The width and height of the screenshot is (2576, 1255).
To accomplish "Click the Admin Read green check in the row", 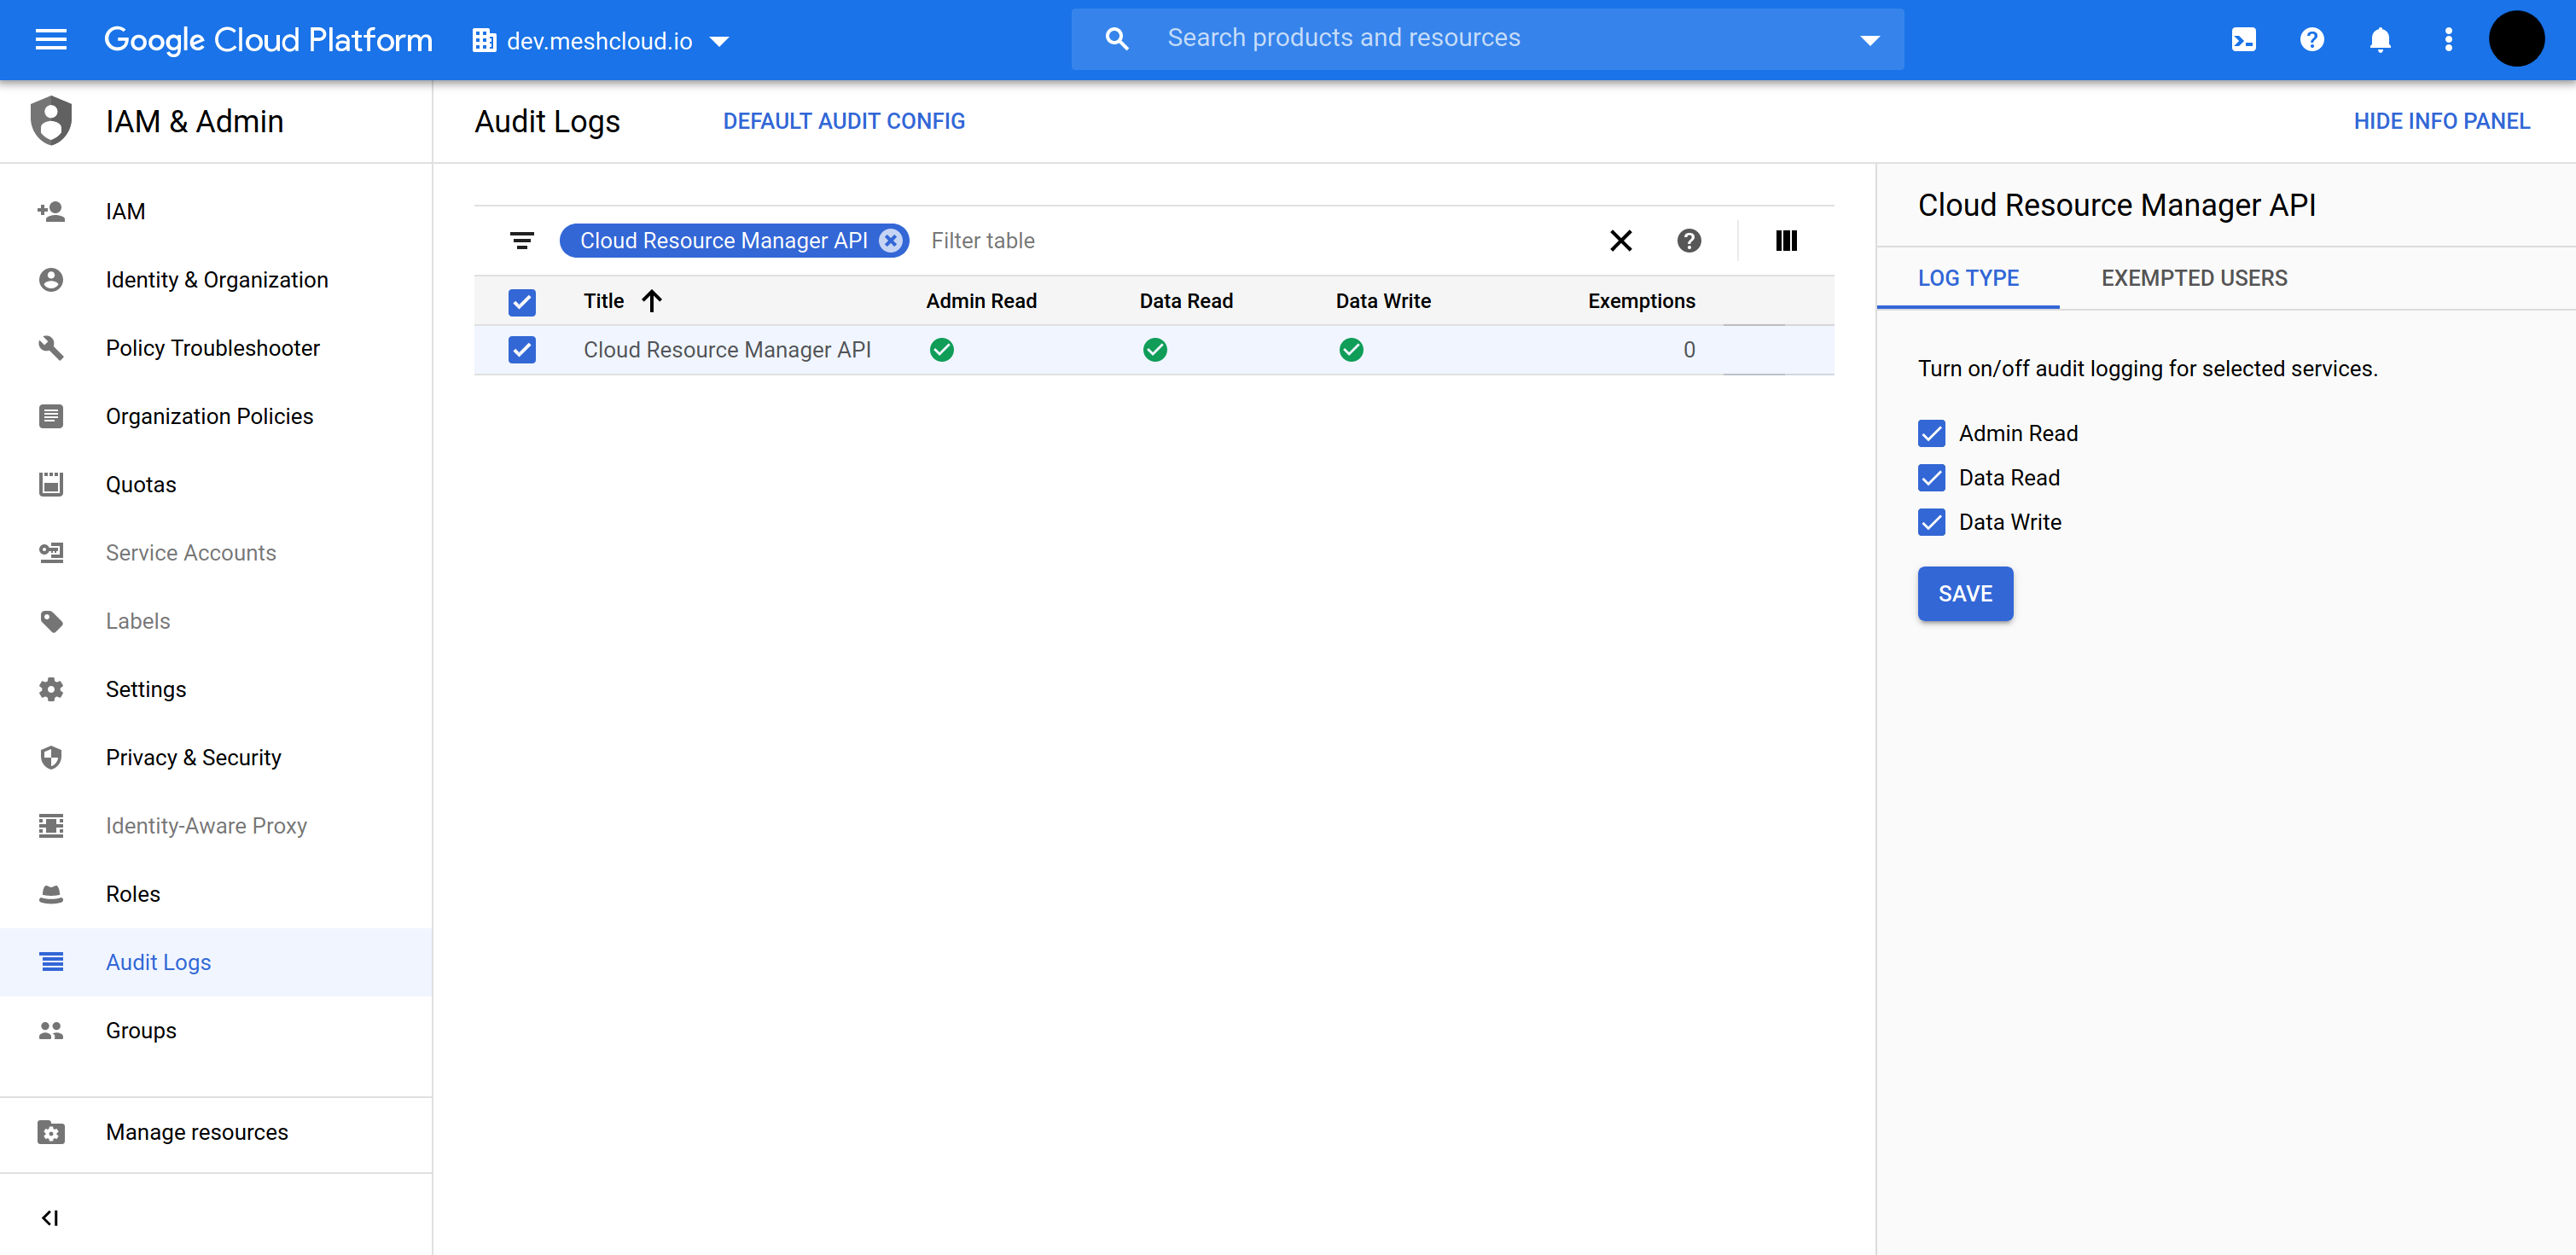I will click(x=941, y=350).
